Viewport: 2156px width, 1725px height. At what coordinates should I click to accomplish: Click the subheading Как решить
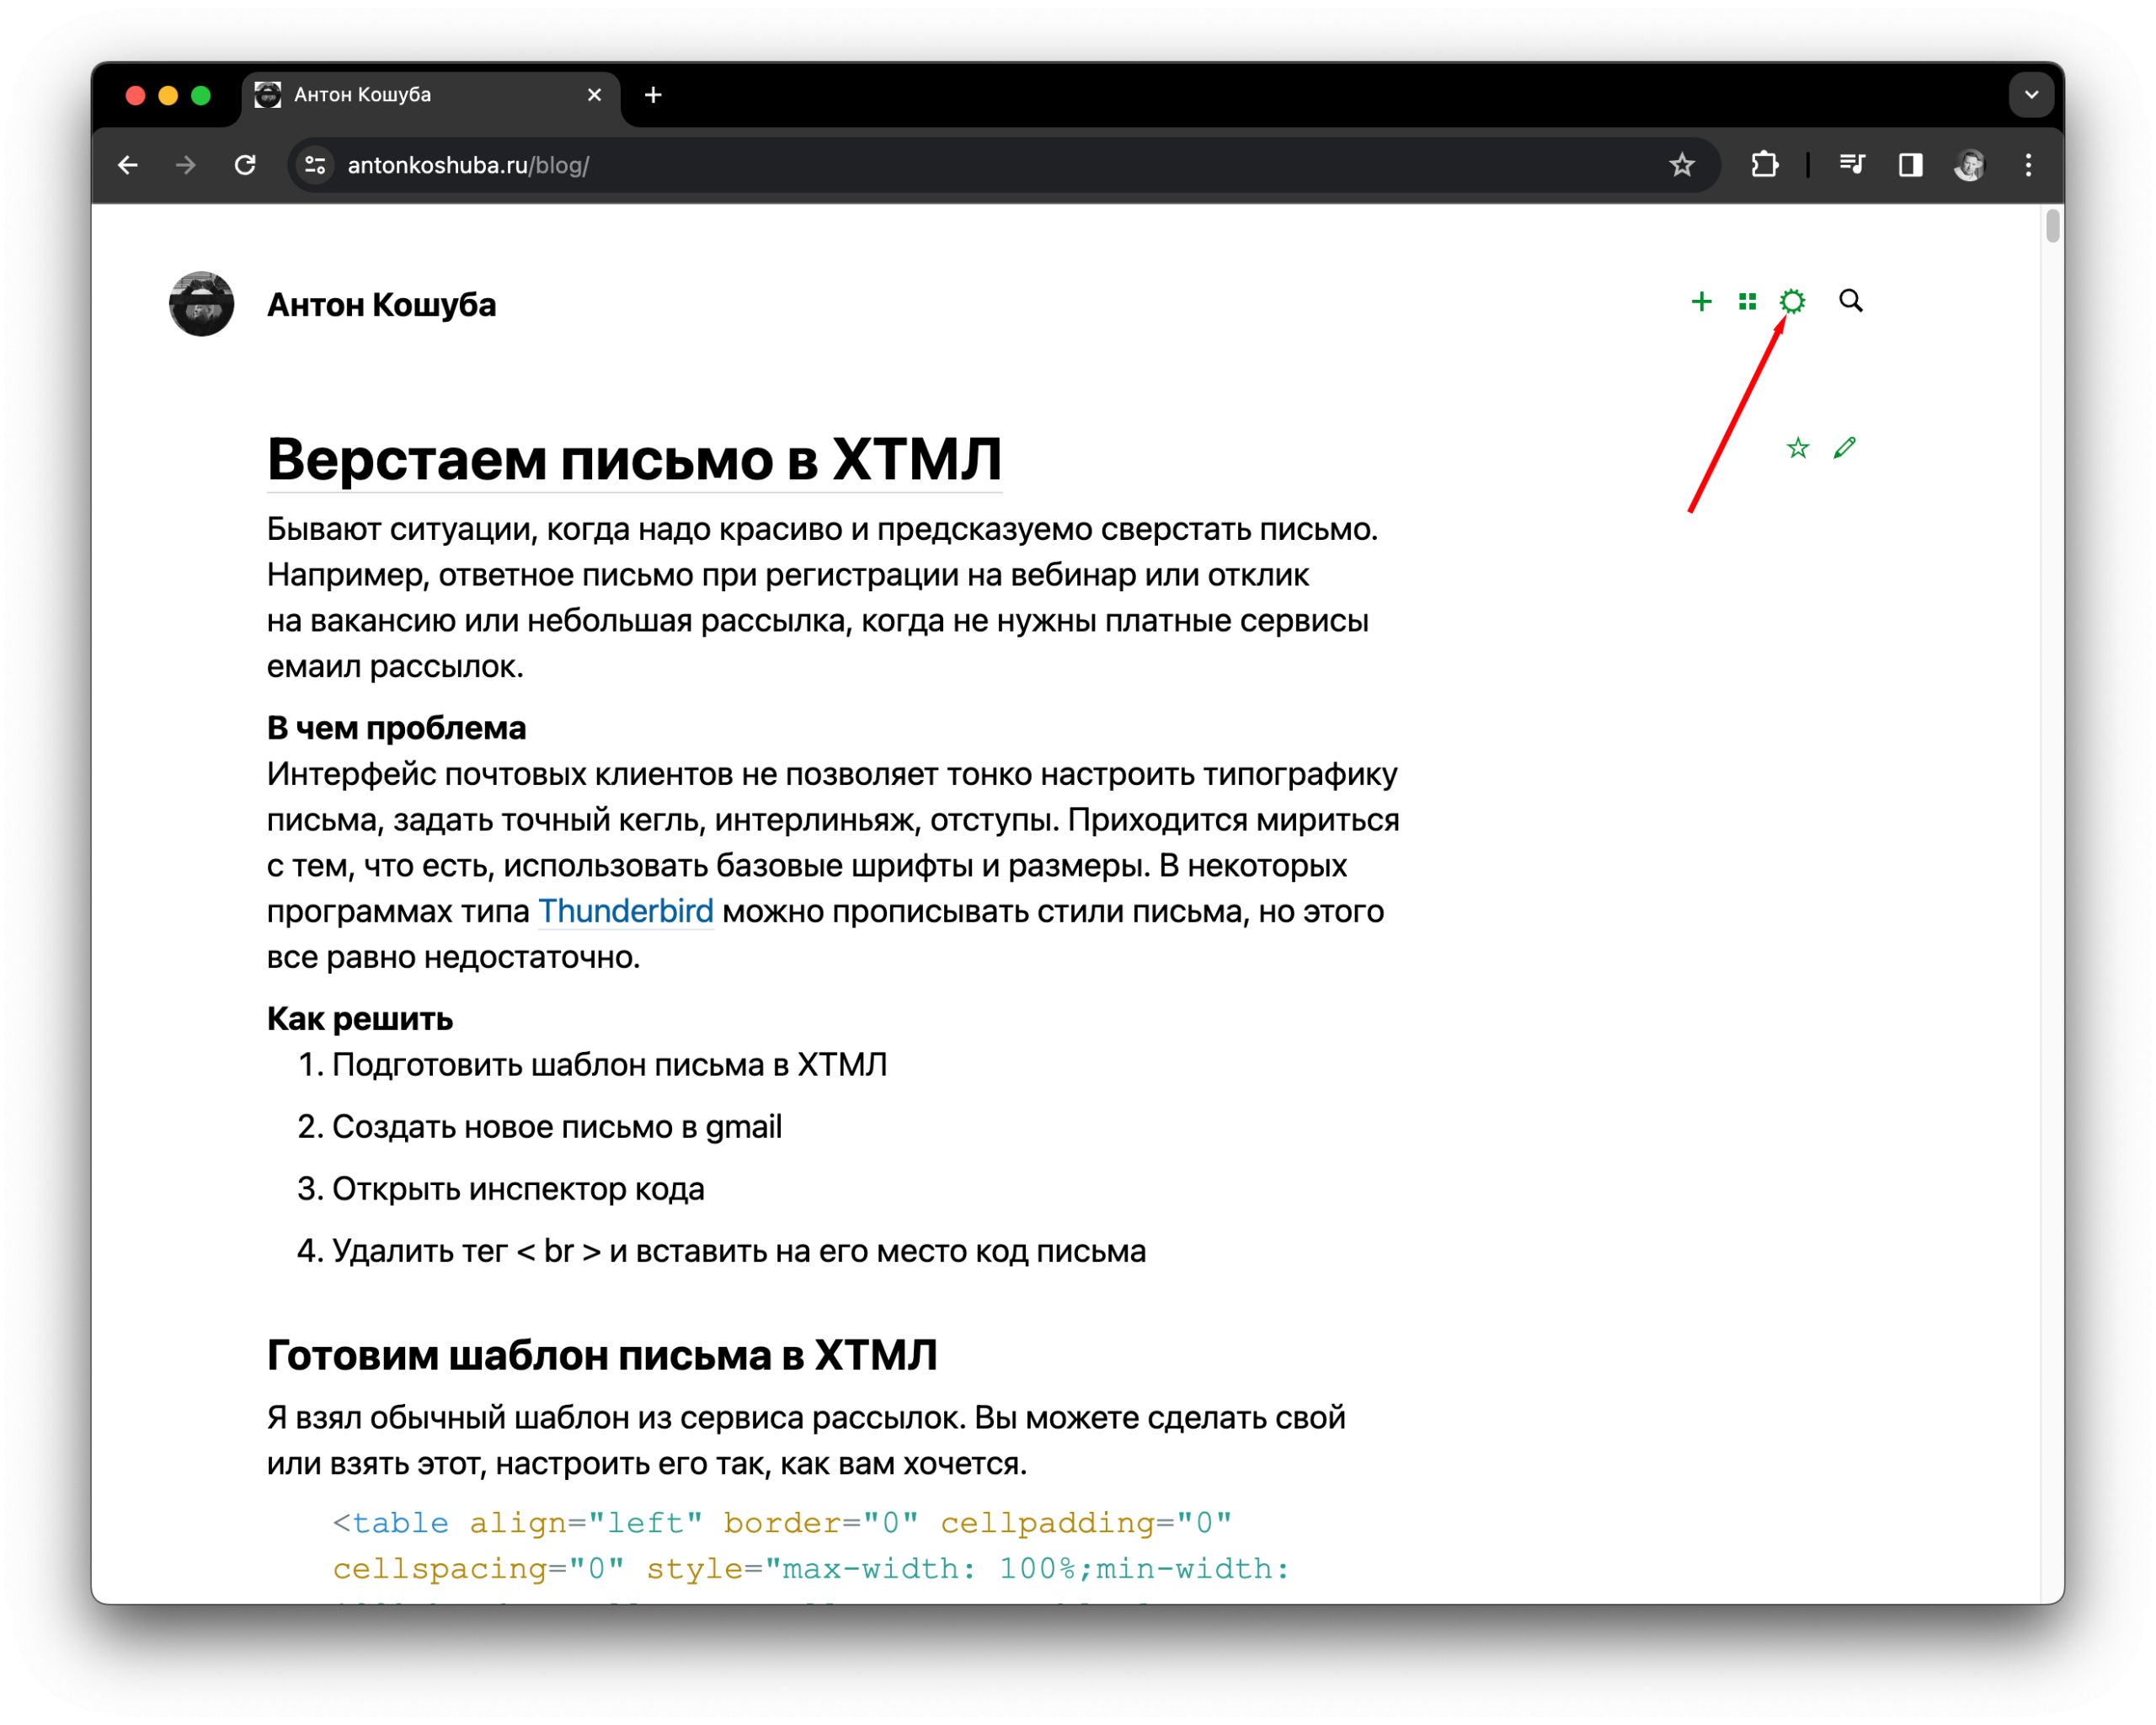[360, 1019]
